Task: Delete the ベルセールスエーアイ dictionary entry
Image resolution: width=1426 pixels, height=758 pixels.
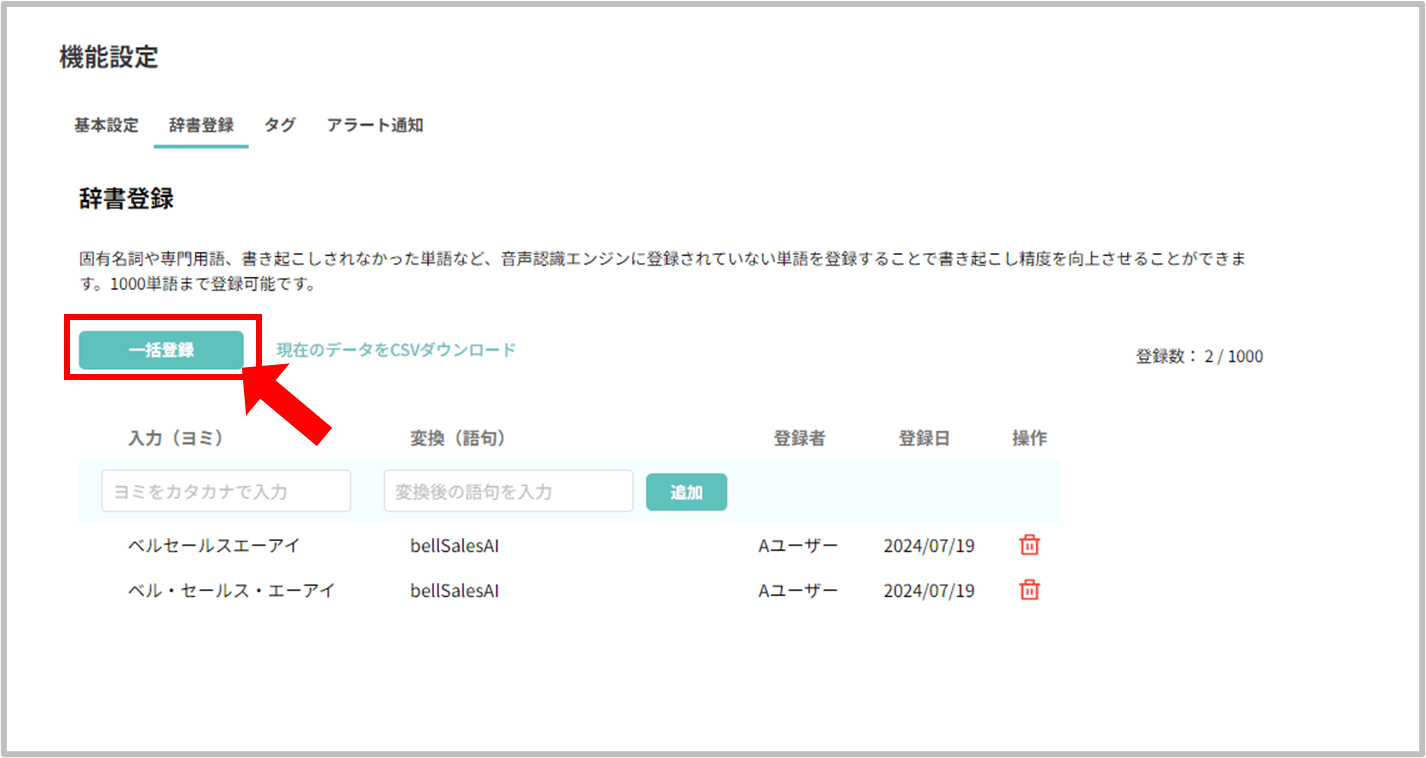Action: tap(1029, 545)
